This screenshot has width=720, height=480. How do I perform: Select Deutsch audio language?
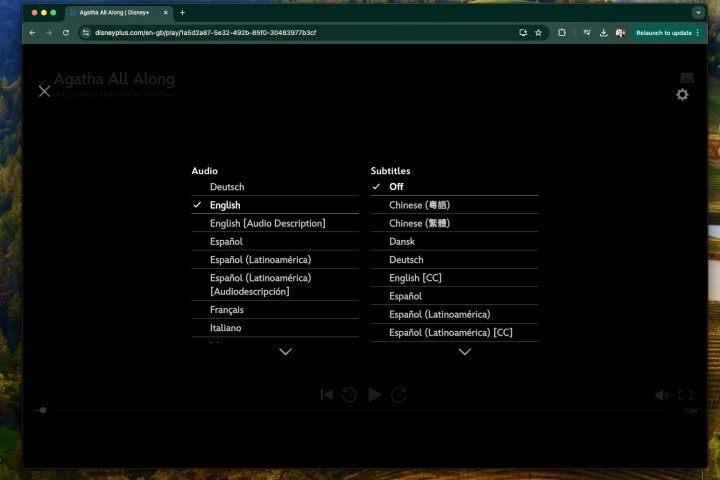tap(227, 187)
